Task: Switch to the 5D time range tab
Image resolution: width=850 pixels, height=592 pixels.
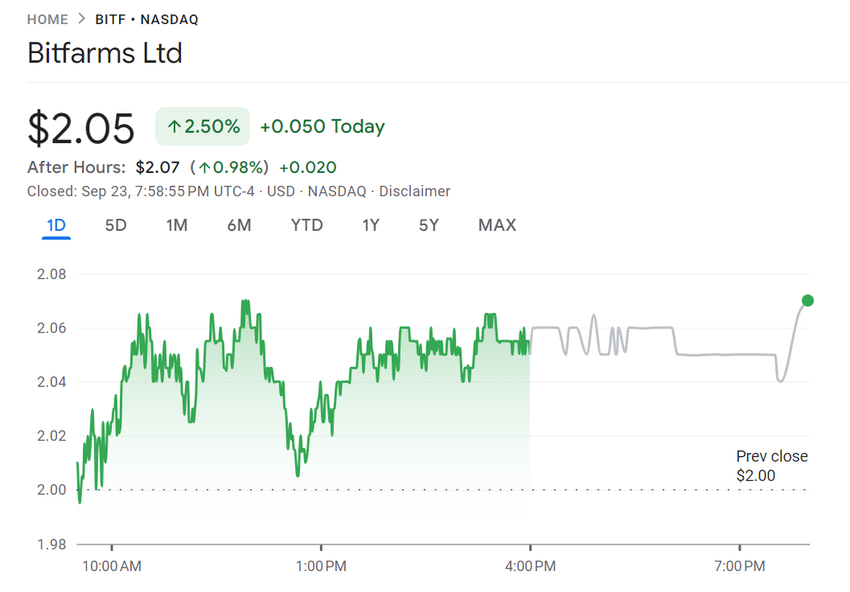Action: (x=115, y=225)
